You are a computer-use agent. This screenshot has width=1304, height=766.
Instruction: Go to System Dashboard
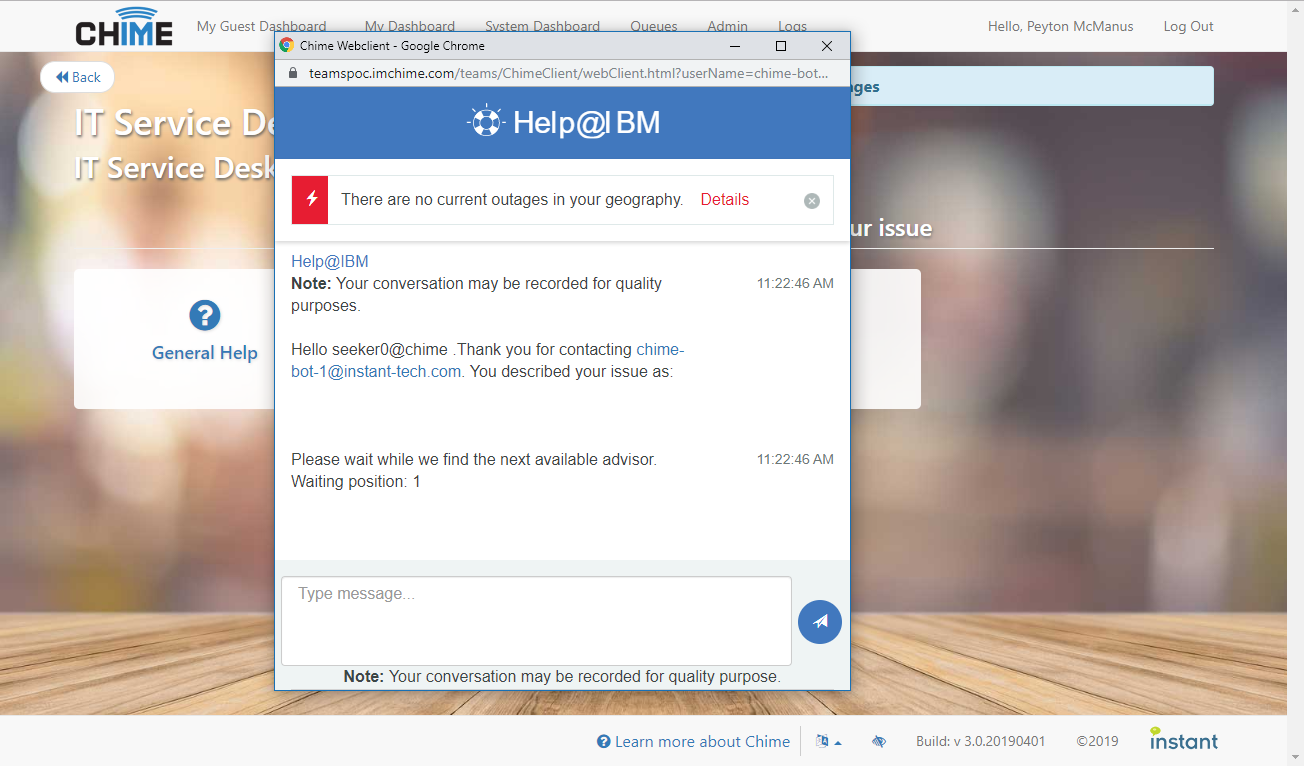[x=542, y=26]
